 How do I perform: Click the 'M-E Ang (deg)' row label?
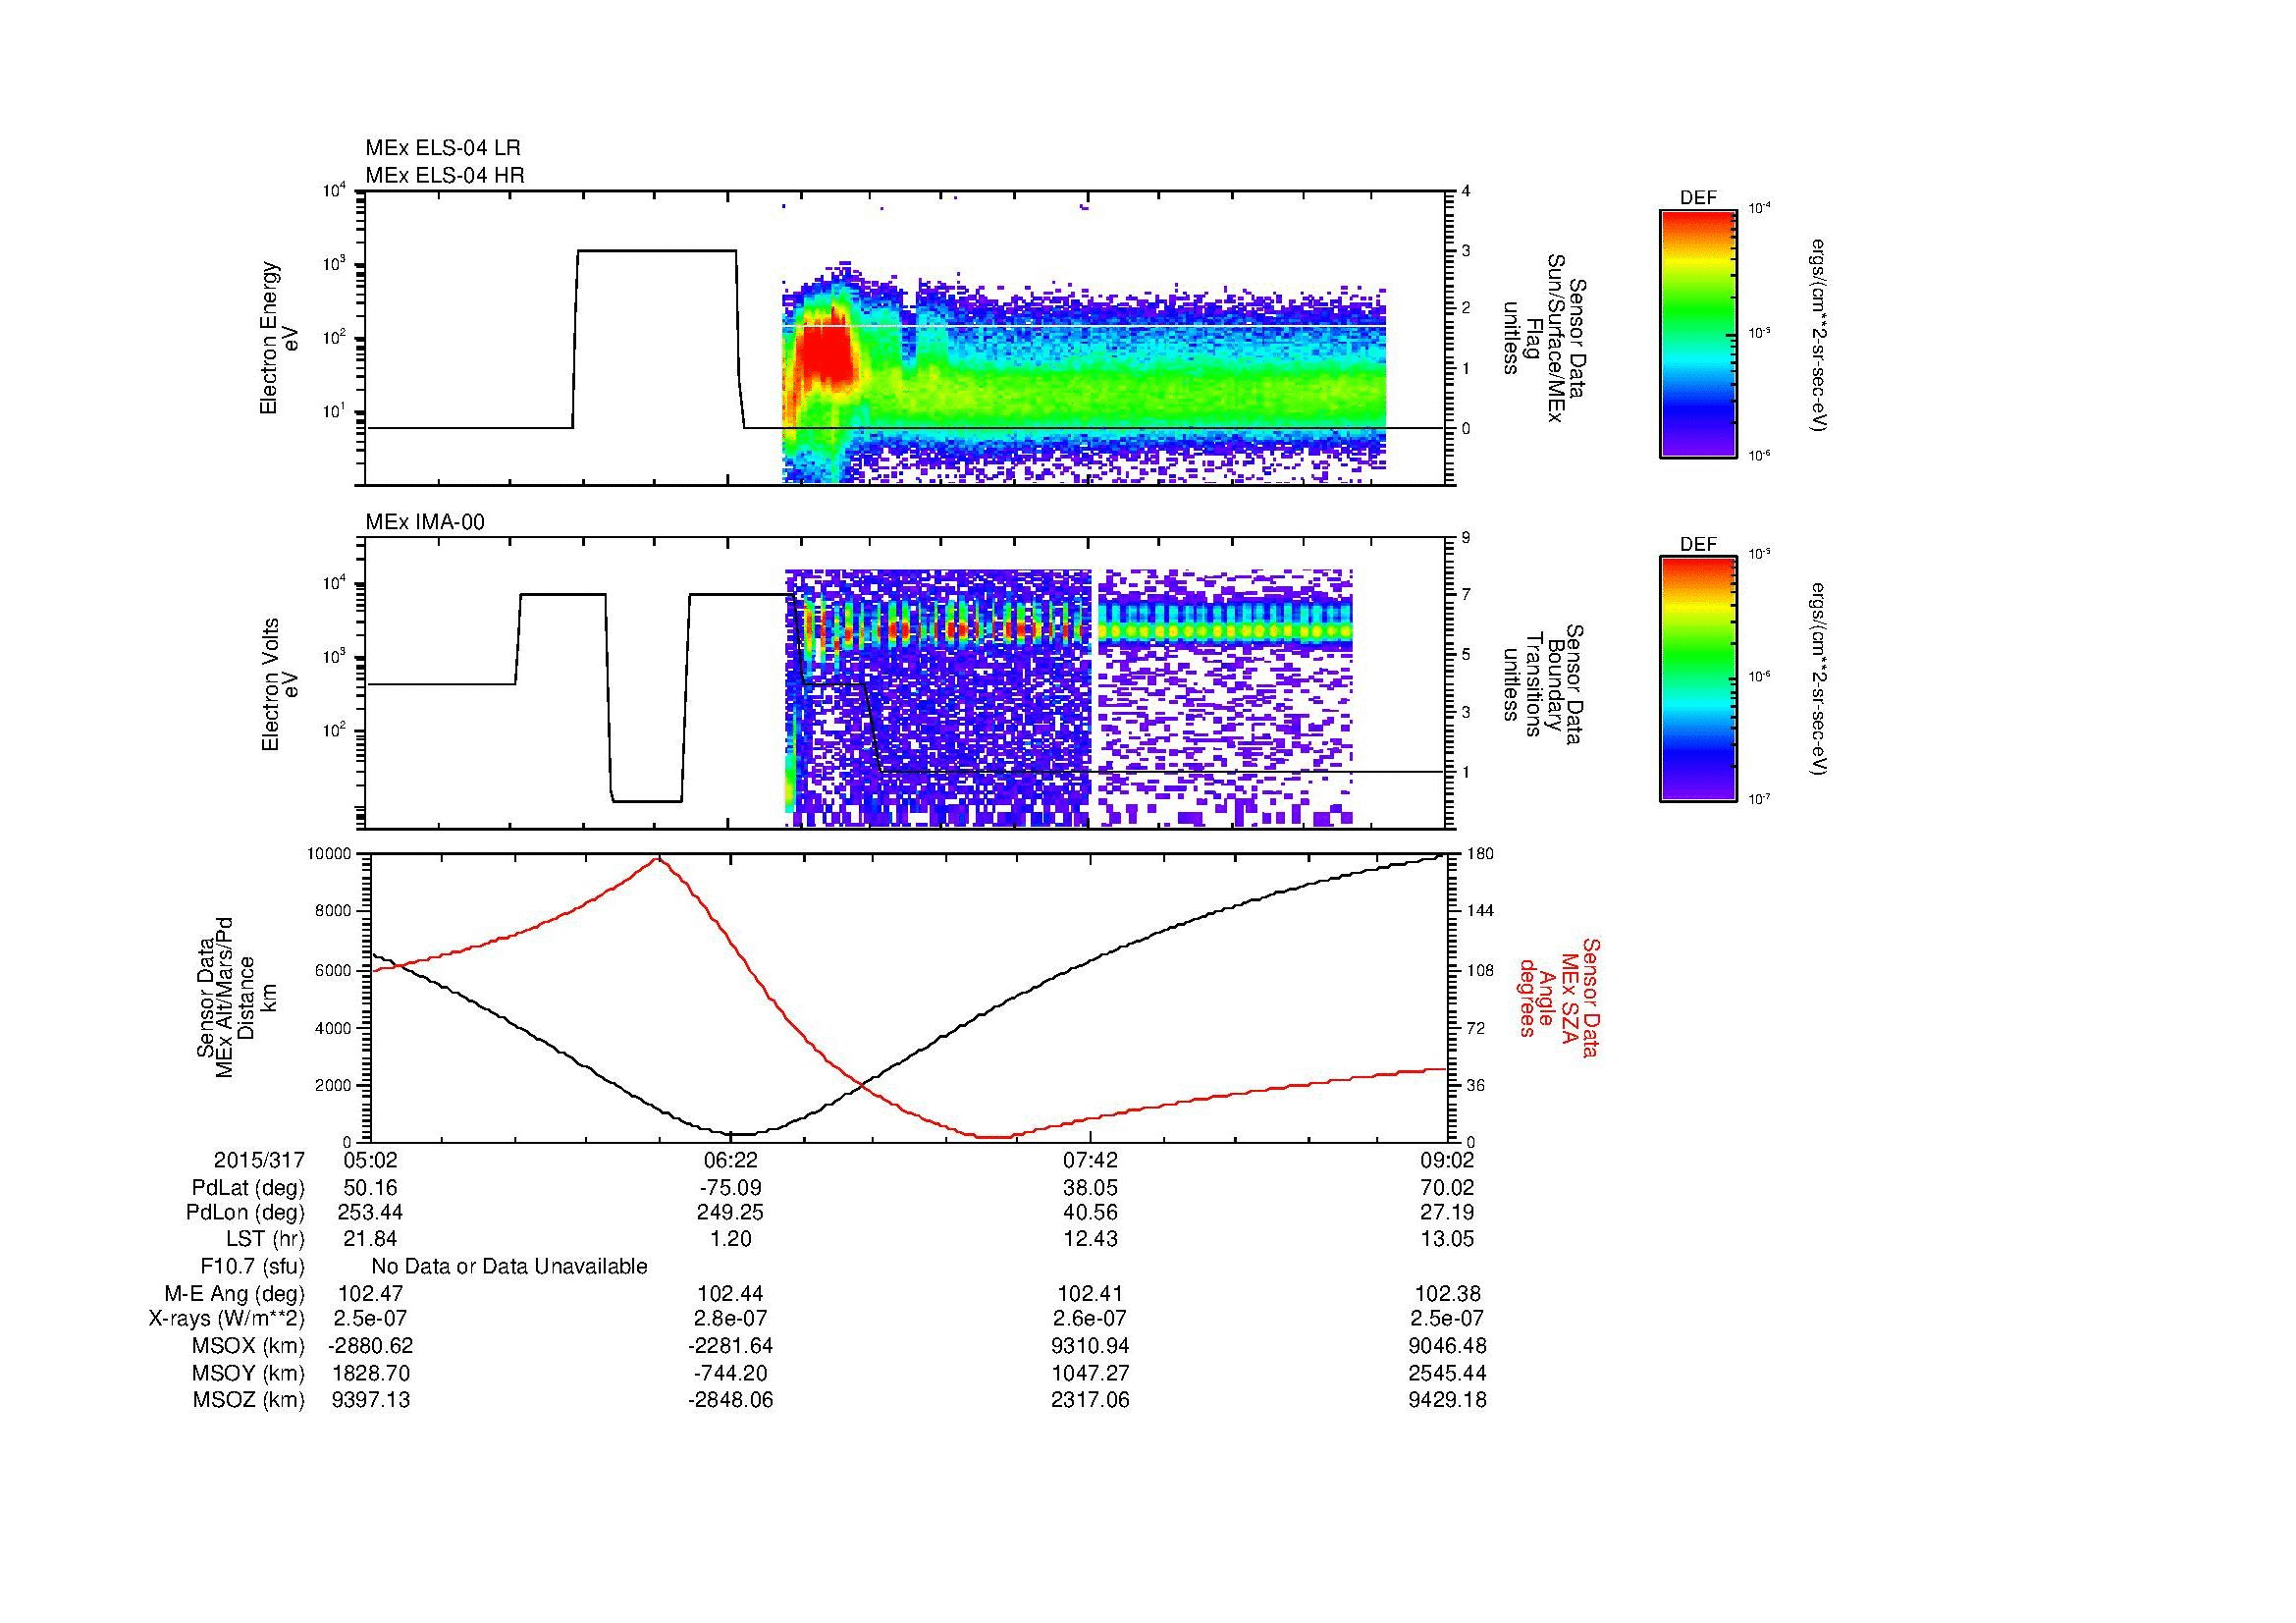(235, 1293)
